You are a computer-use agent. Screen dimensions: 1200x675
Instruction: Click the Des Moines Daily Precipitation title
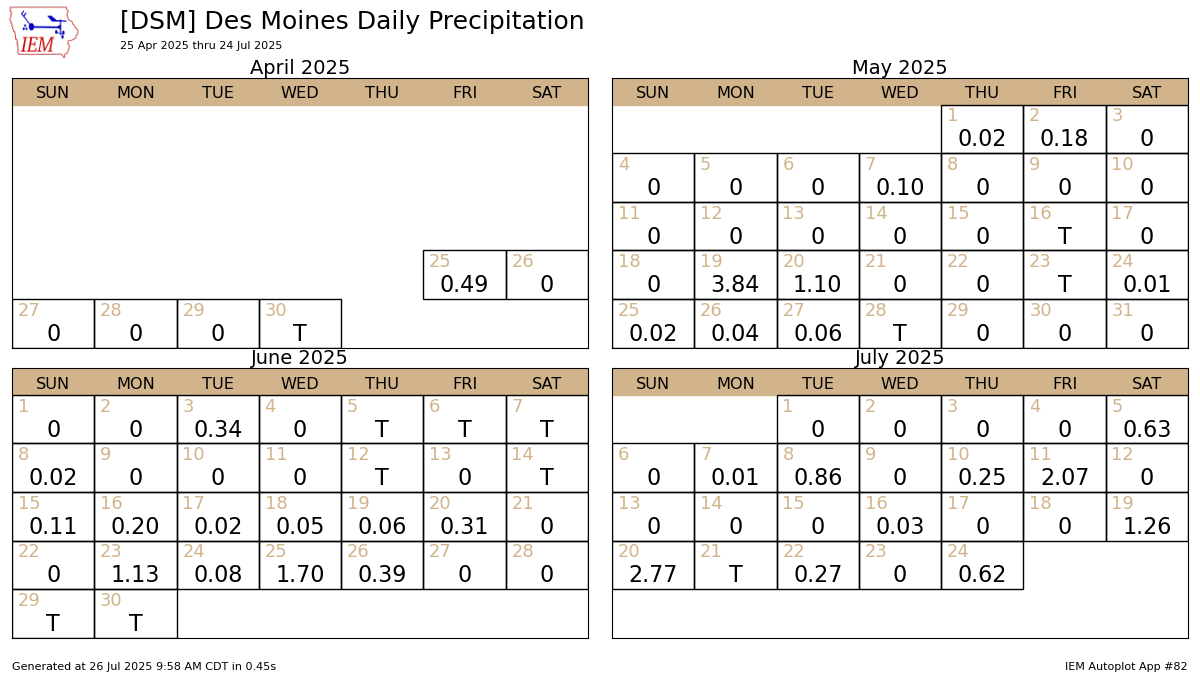[x=352, y=21]
